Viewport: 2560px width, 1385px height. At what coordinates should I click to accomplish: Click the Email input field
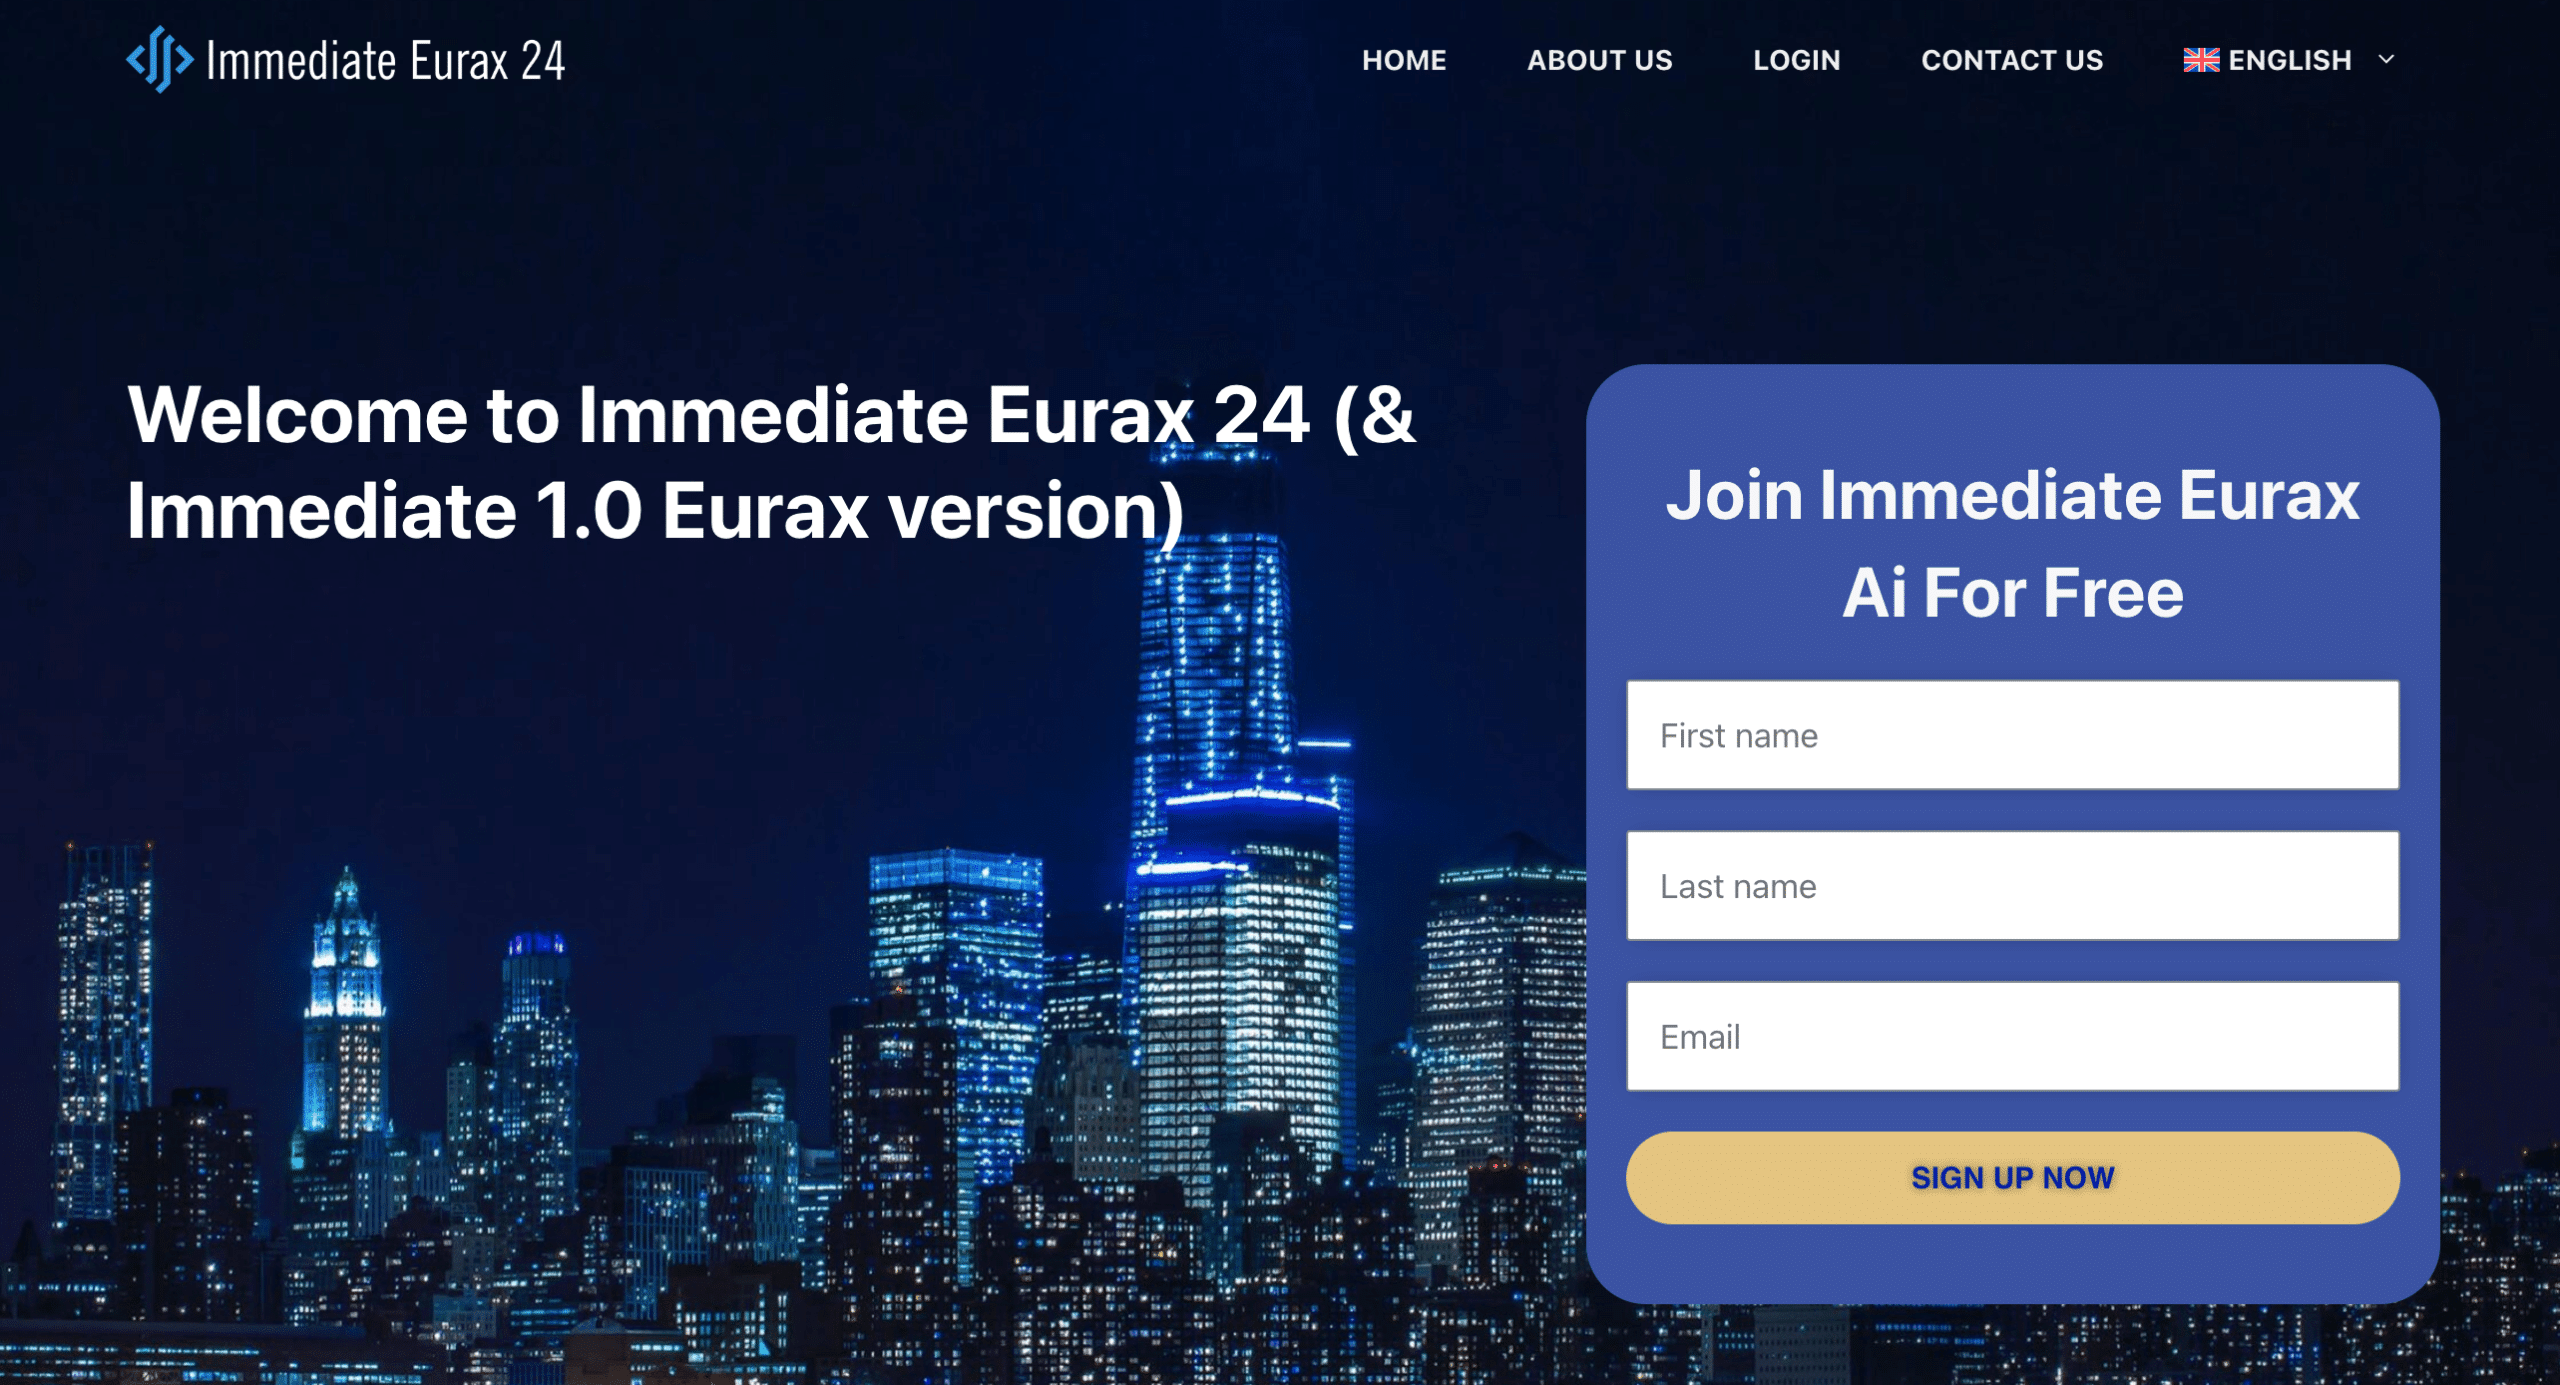coord(2014,1035)
